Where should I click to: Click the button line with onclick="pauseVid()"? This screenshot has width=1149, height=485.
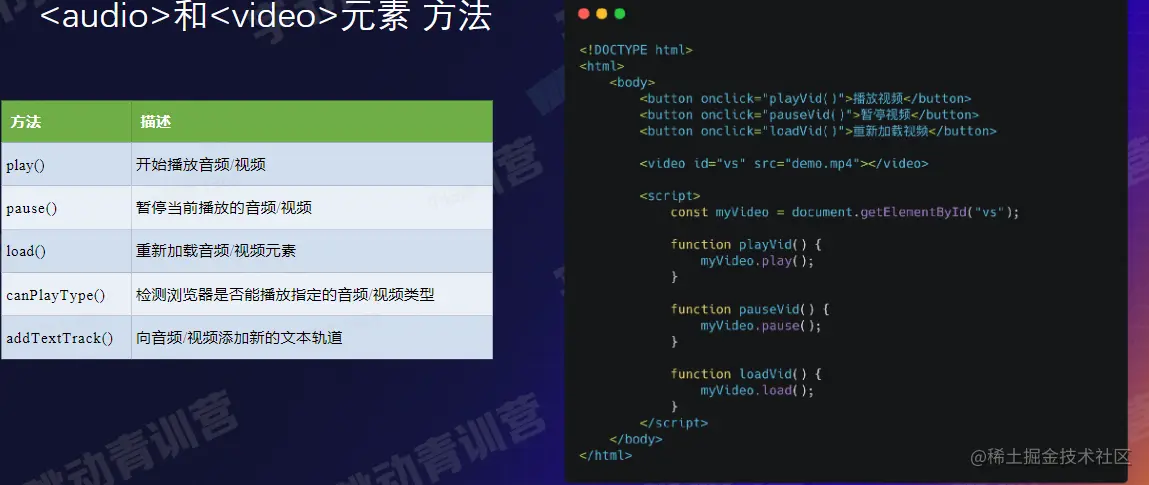coord(809,114)
